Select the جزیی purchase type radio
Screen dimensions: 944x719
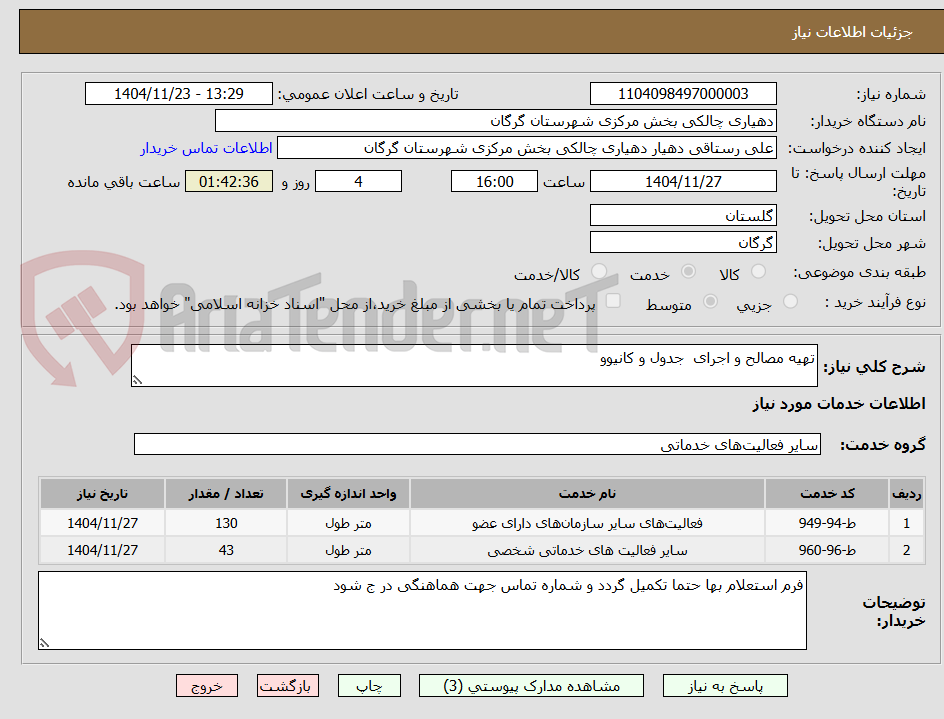[x=790, y=301]
